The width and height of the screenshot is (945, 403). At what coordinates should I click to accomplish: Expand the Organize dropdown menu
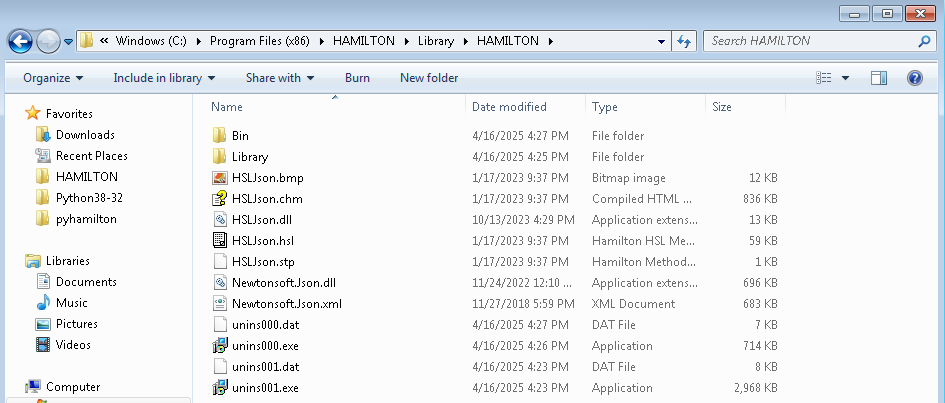pos(53,78)
